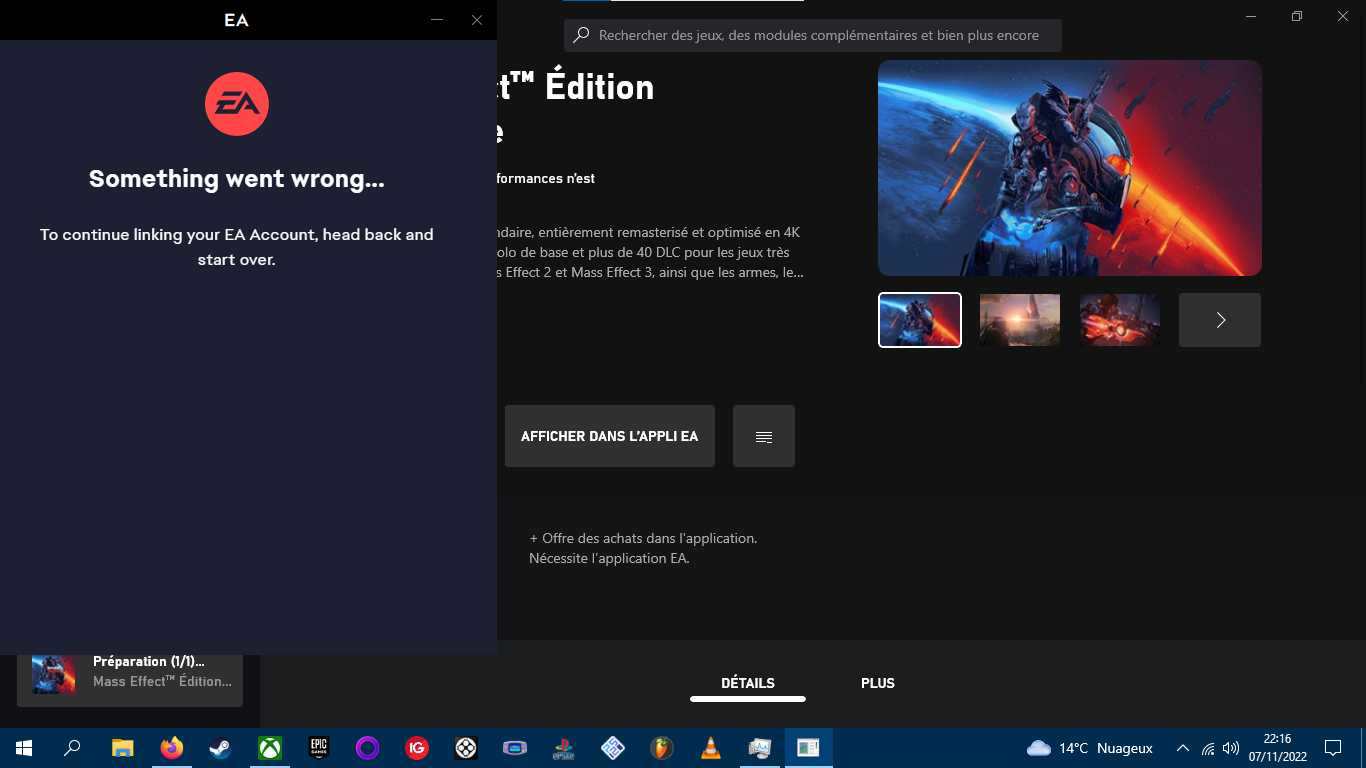
Task: Open Windows taskbar search
Action: click(72, 748)
